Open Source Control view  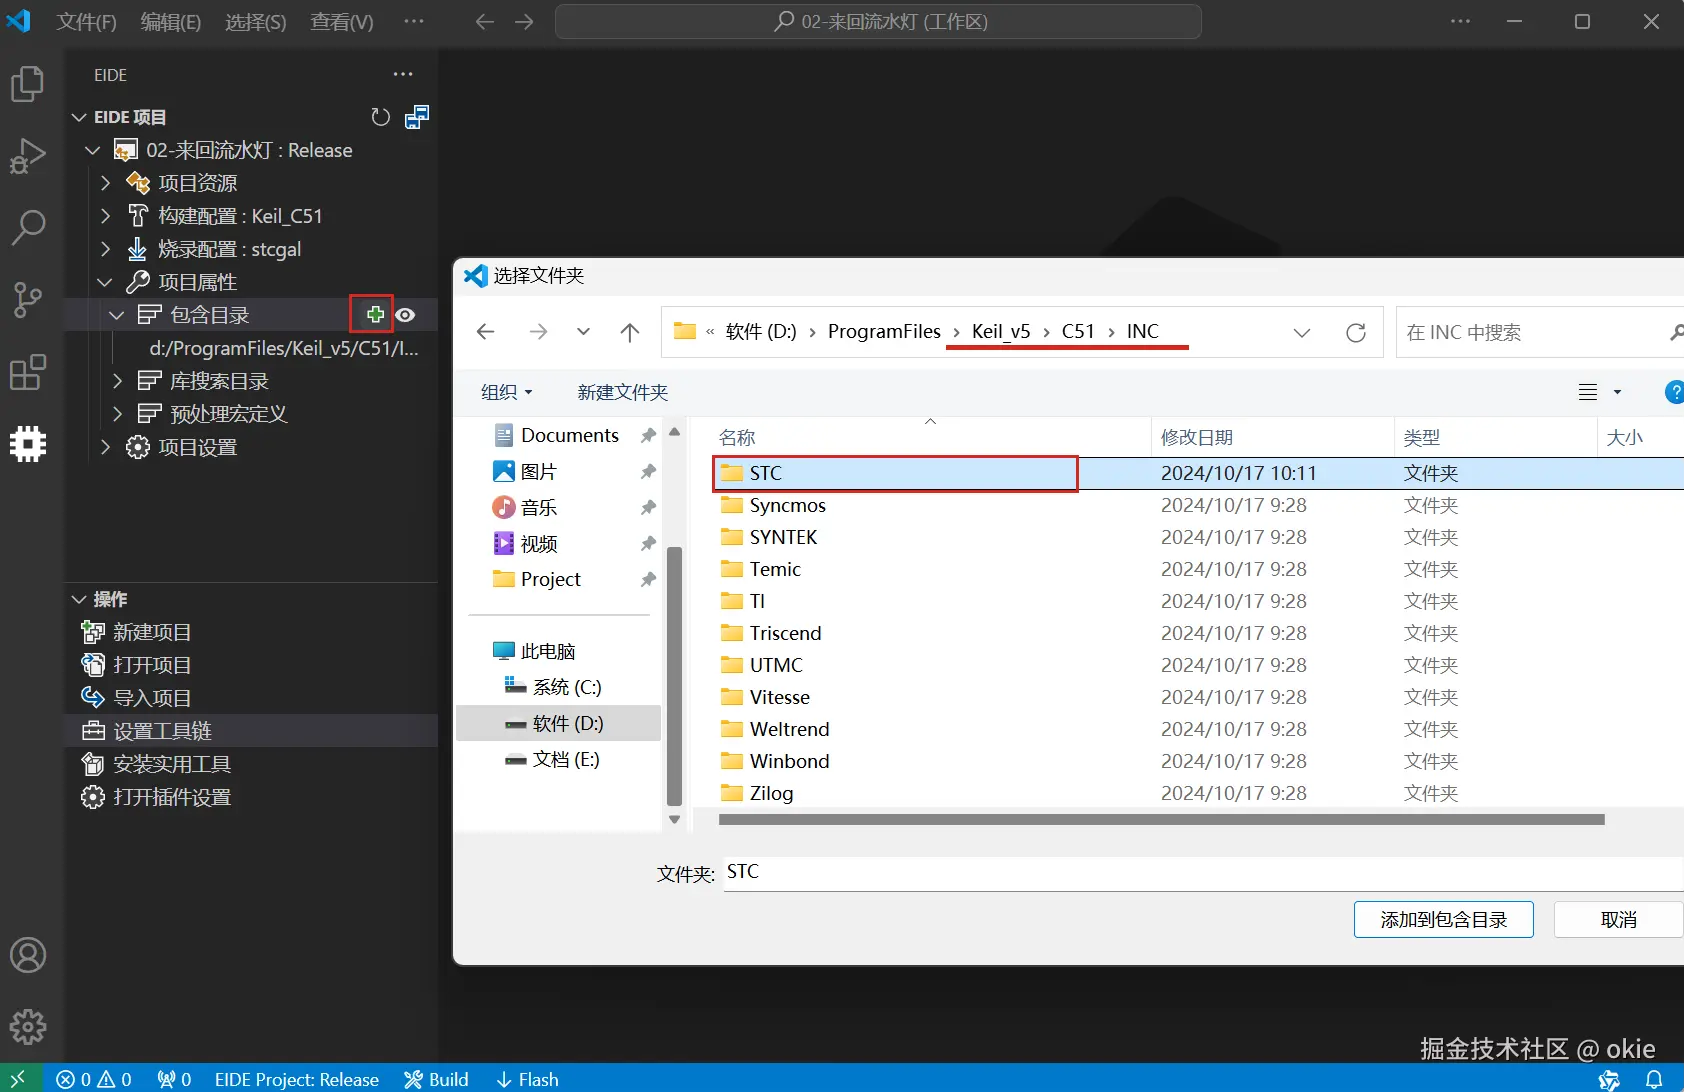pos(28,300)
